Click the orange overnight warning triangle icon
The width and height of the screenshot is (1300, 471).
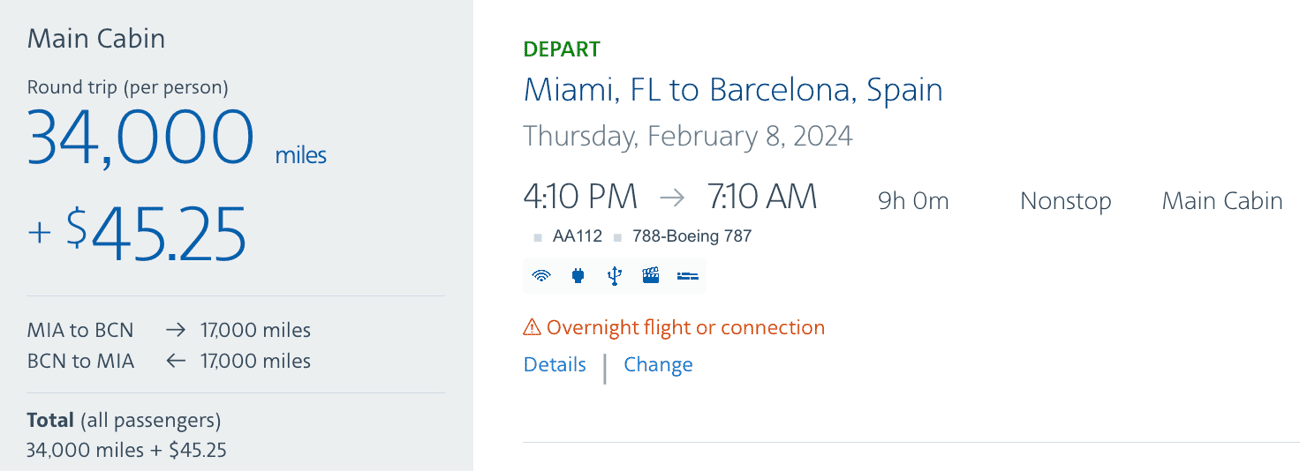[x=532, y=327]
